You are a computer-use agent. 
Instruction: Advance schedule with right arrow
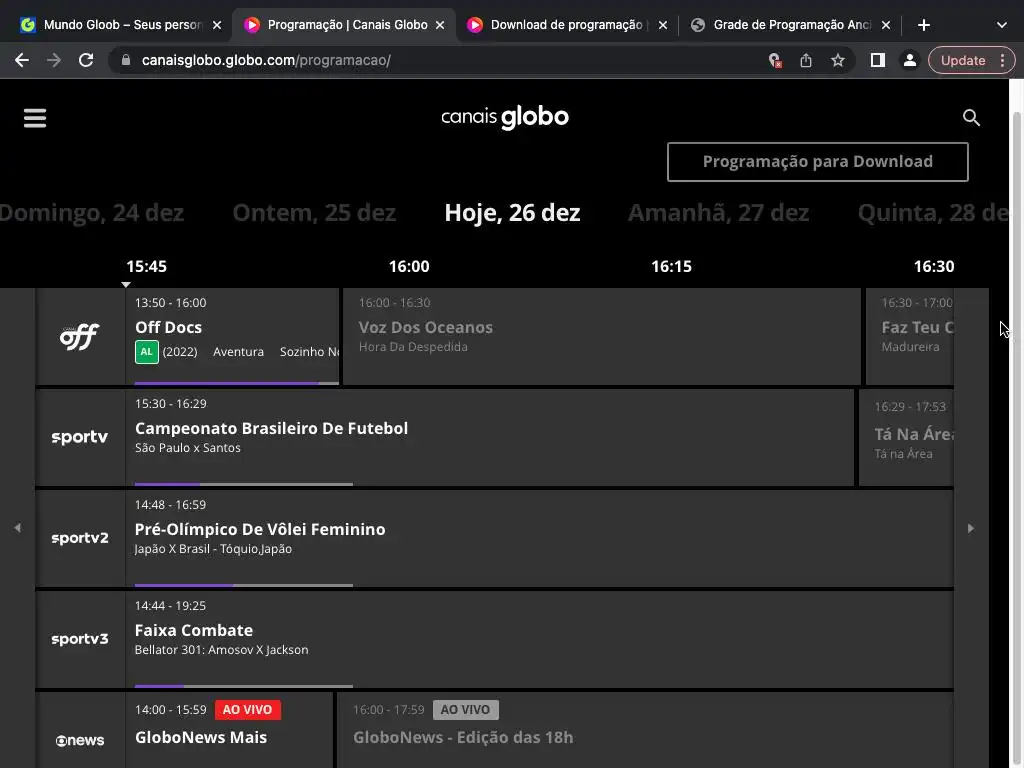[x=970, y=528]
